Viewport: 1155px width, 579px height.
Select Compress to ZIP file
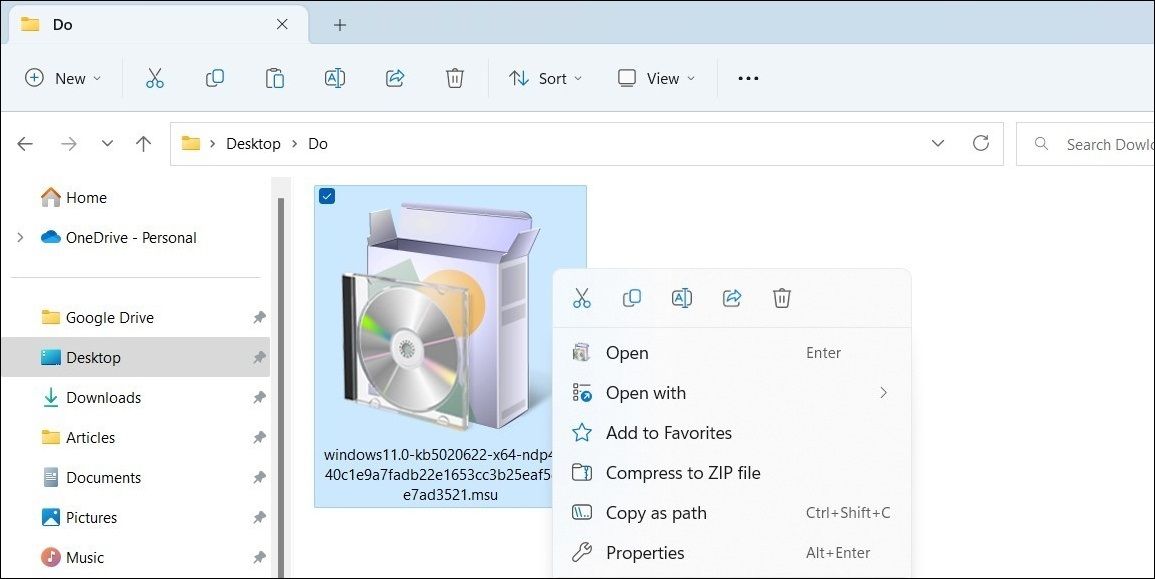[x=731, y=473]
